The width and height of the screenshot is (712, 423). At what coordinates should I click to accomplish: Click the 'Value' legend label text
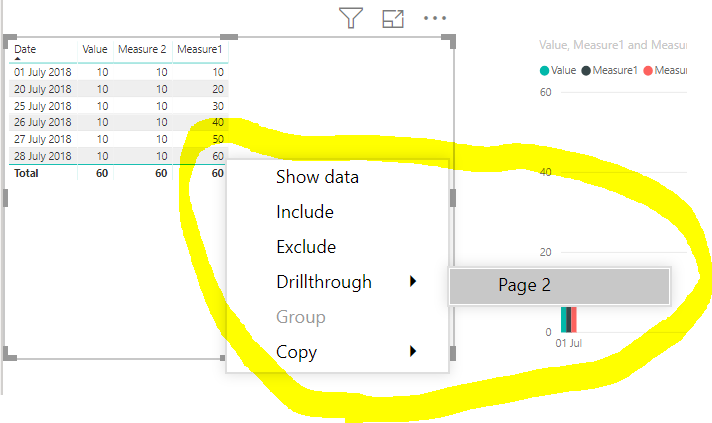564,70
